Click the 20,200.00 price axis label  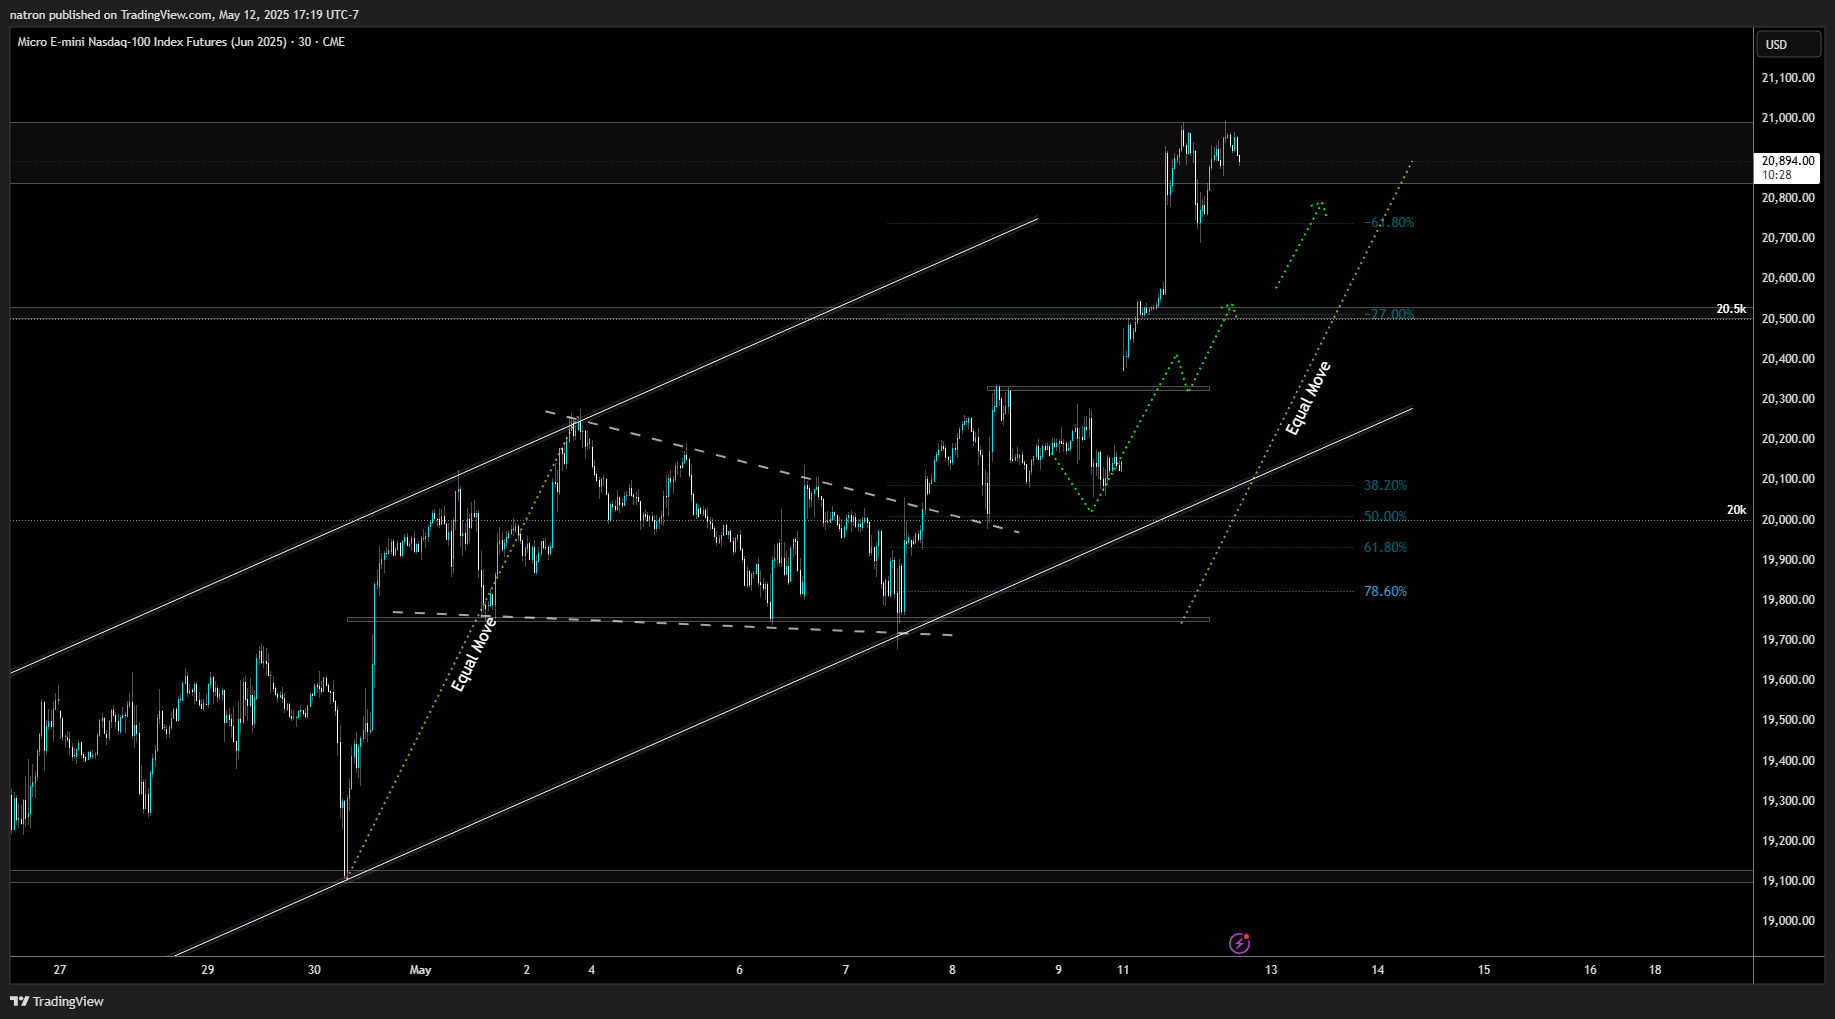(1788, 439)
